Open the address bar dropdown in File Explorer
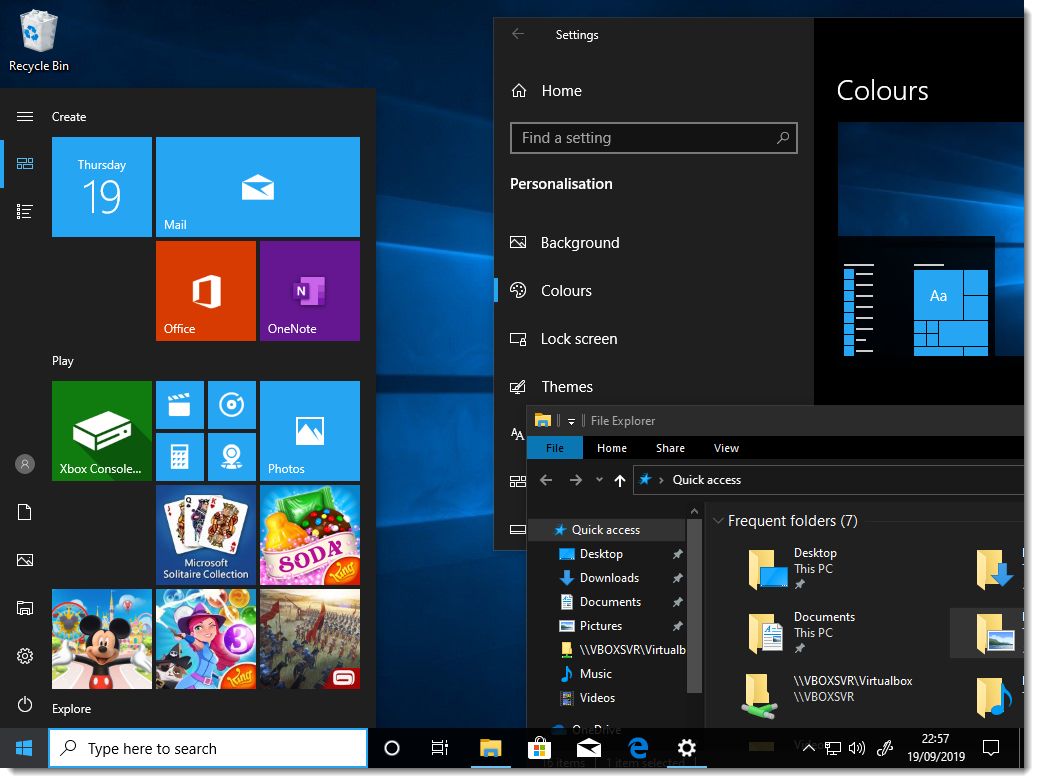This screenshot has height=783, width=1039. click(x=601, y=480)
